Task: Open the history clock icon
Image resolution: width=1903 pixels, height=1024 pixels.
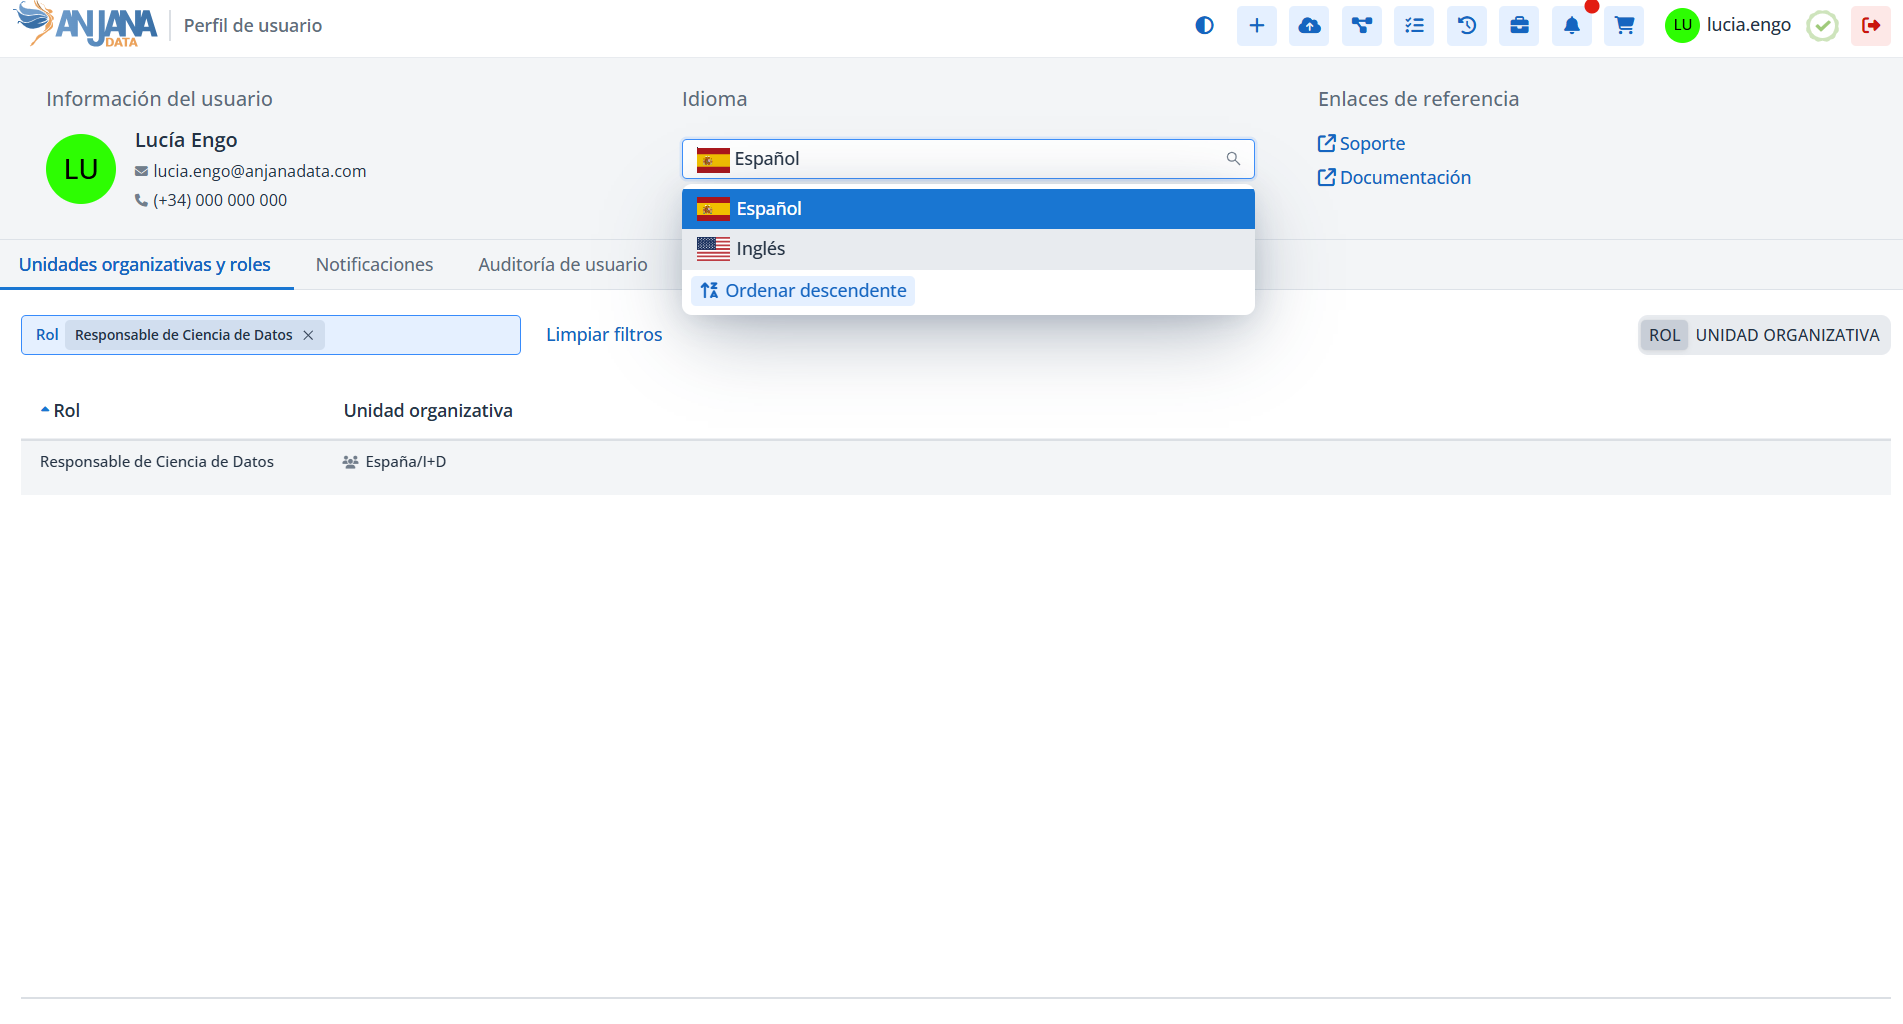Action: (x=1466, y=26)
